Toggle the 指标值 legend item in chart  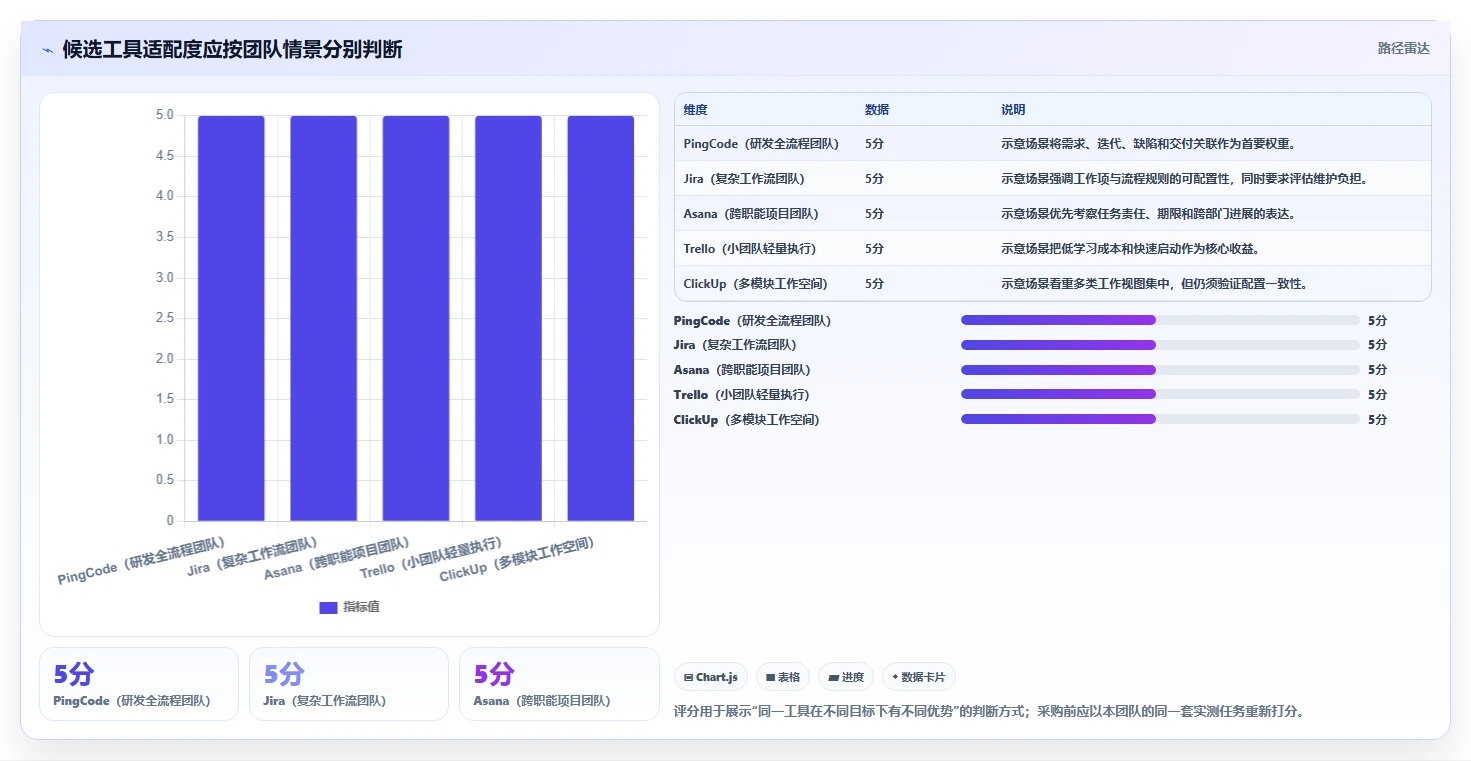[x=349, y=607]
